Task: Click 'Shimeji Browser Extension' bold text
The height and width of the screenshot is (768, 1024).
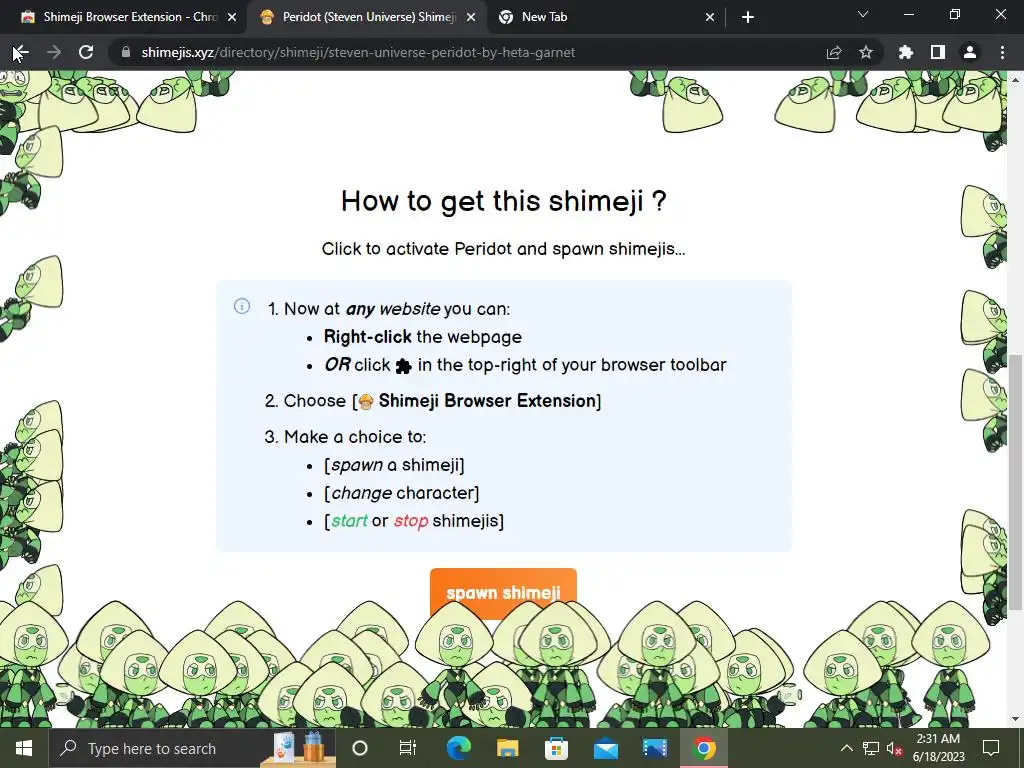Action: click(x=487, y=400)
